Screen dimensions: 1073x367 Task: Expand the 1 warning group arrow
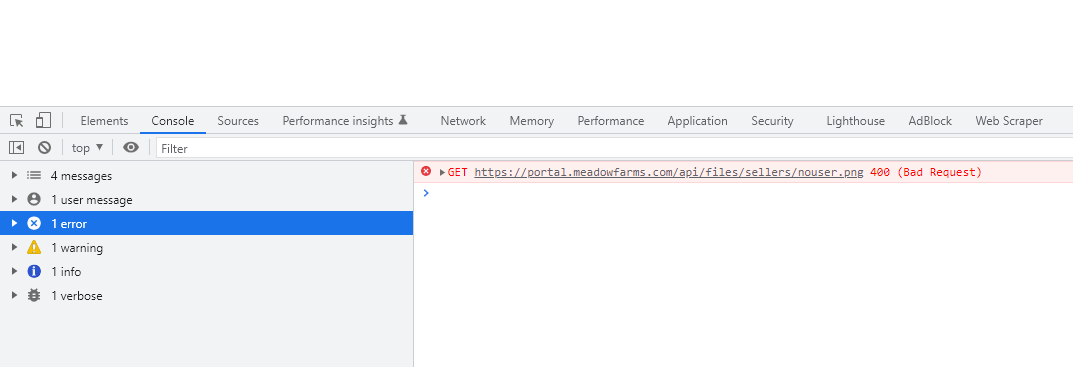click(x=14, y=247)
